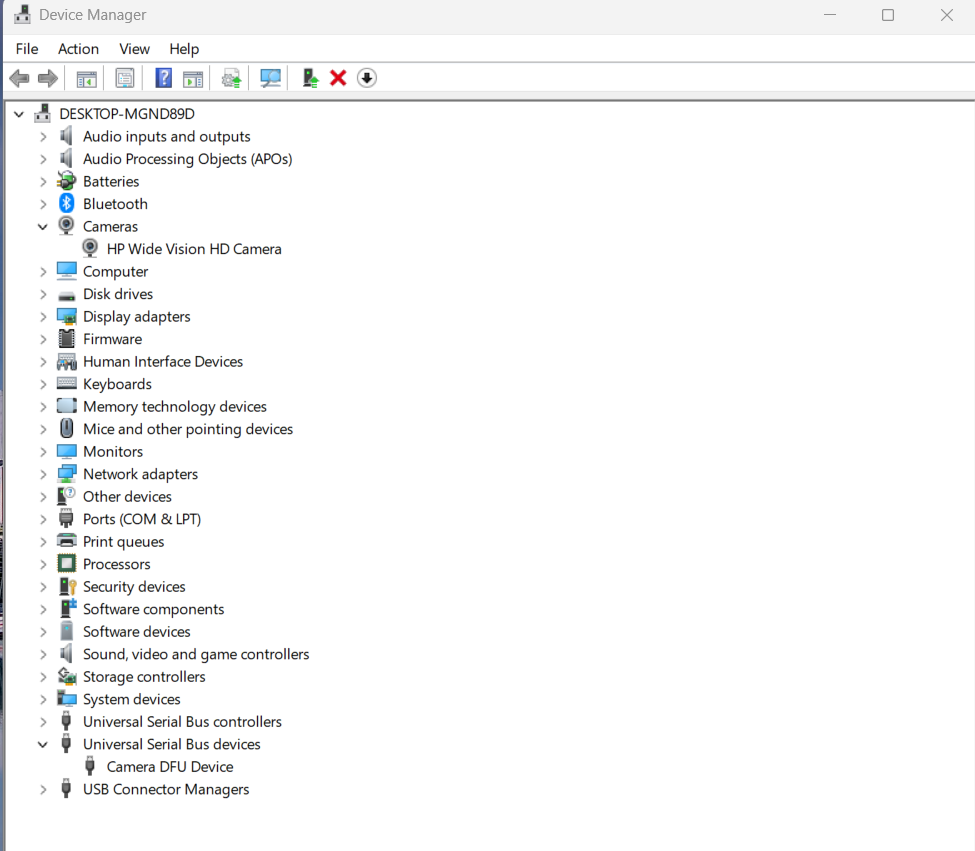This screenshot has width=975, height=851.
Task: Click Scan for hardware changes icon
Action: click(x=270, y=78)
